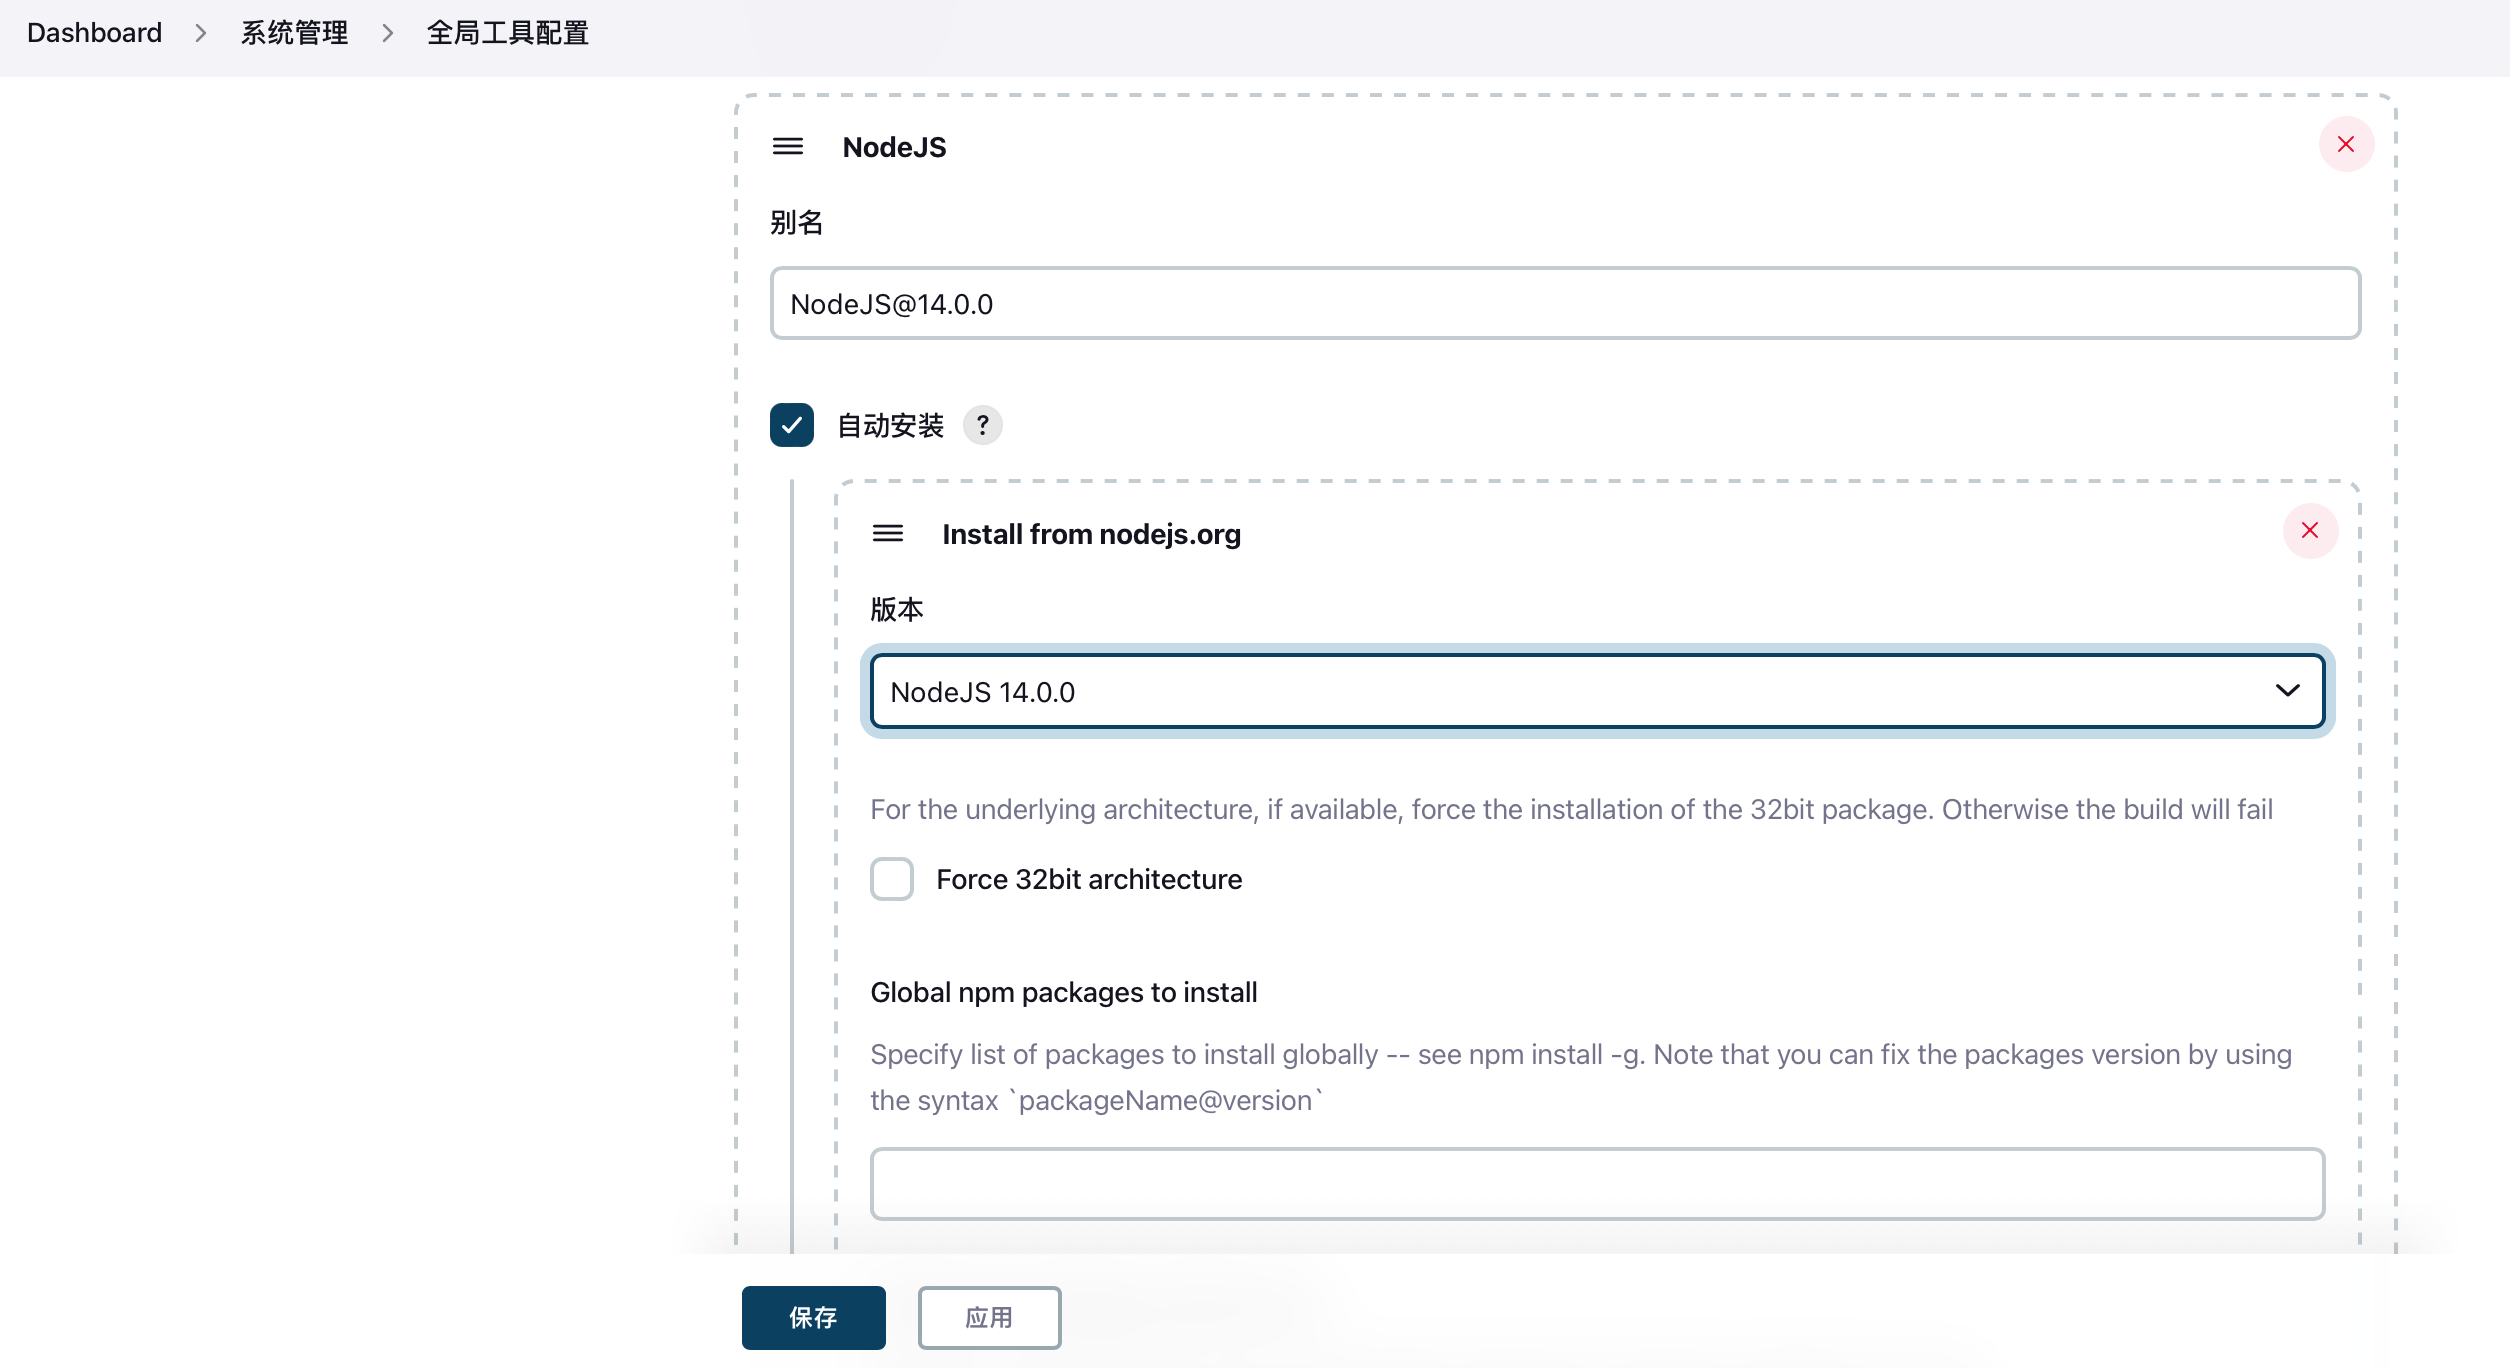This screenshot has width=2510, height=1368.
Task: Expand chevron after Dashboard breadcrumb
Action: pyautogui.click(x=201, y=33)
